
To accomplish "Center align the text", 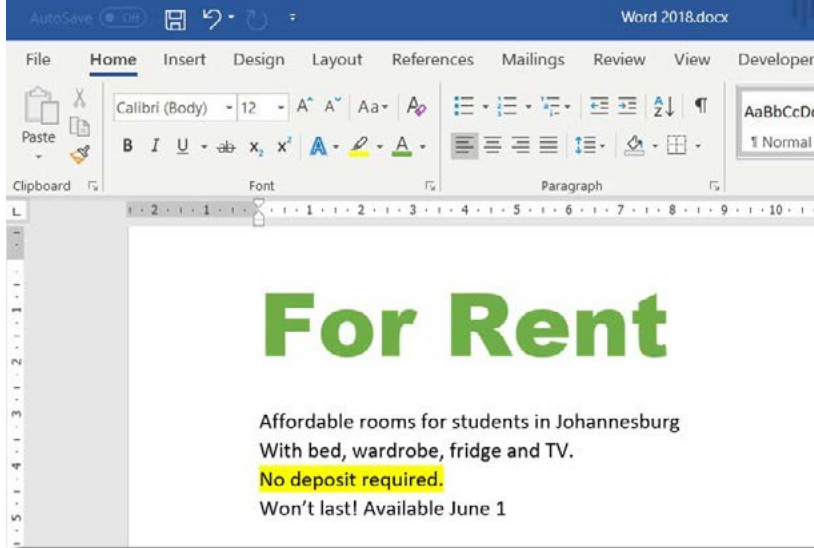I will click(x=493, y=146).
